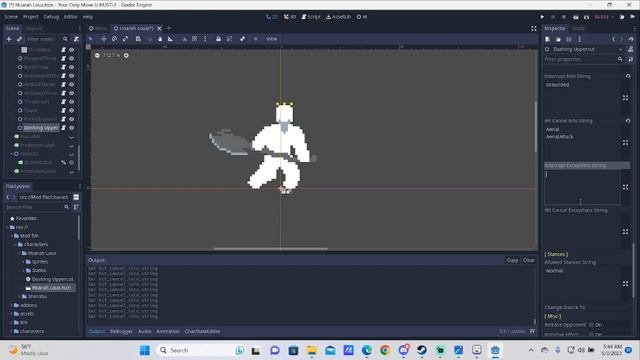This screenshot has height=360, width=640.
Task: Open the script on Dashing Uppercut node
Action: coord(64,128)
